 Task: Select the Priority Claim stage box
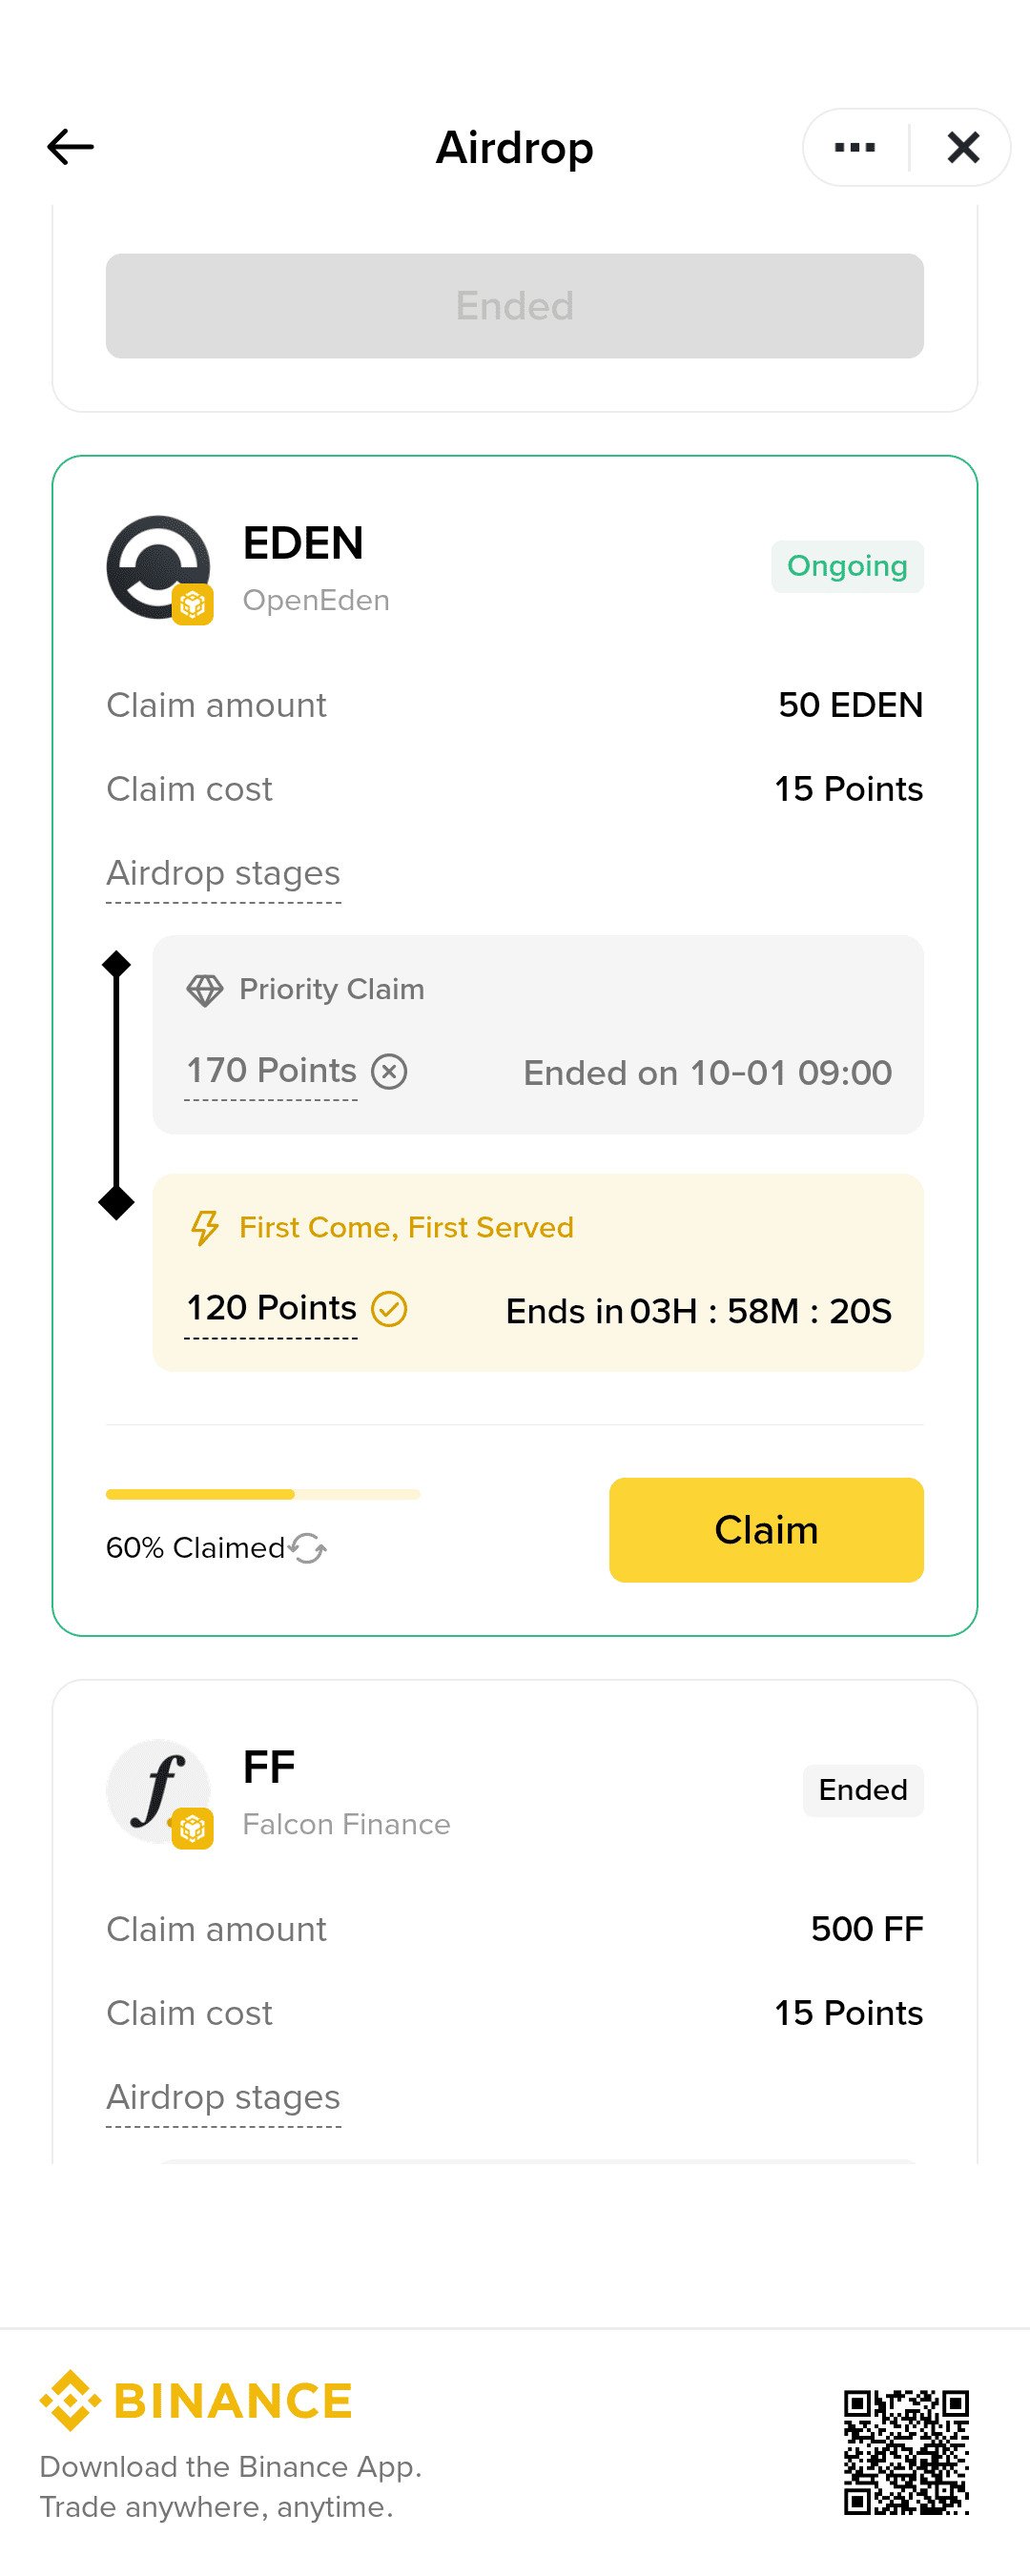click(x=538, y=1034)
